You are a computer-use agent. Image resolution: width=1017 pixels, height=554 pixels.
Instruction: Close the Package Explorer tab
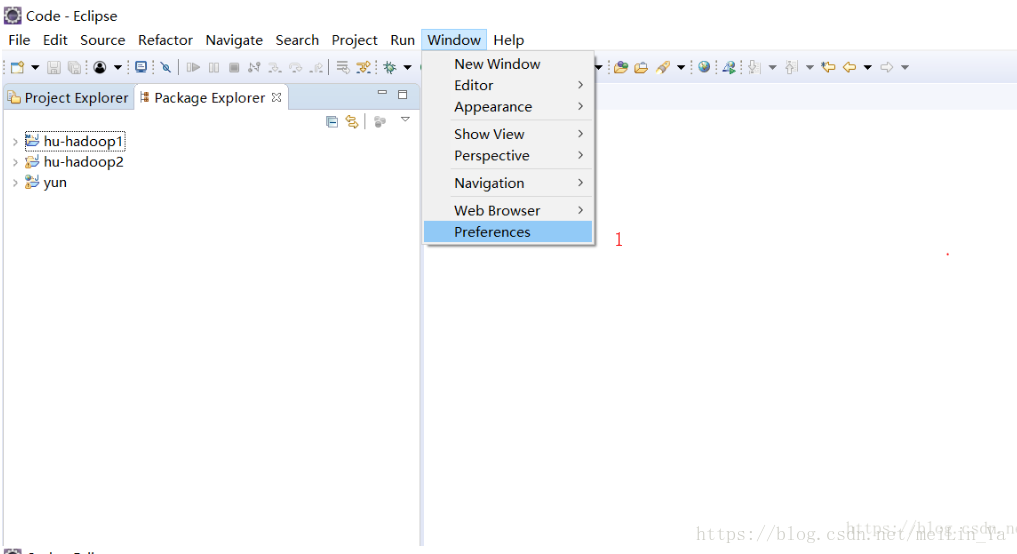277,97
